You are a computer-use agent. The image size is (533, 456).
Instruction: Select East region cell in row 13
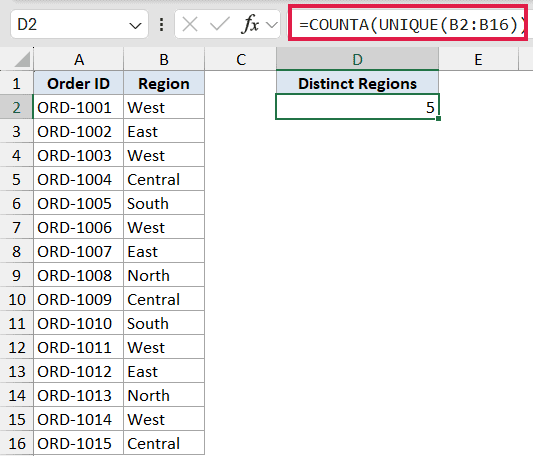click(x=164, y=371)
